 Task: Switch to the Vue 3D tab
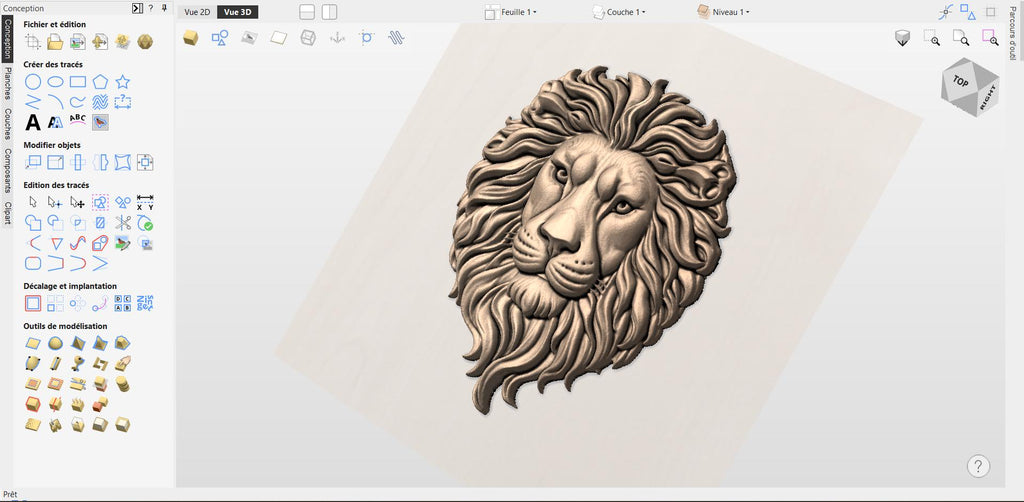tap(237, 12)
